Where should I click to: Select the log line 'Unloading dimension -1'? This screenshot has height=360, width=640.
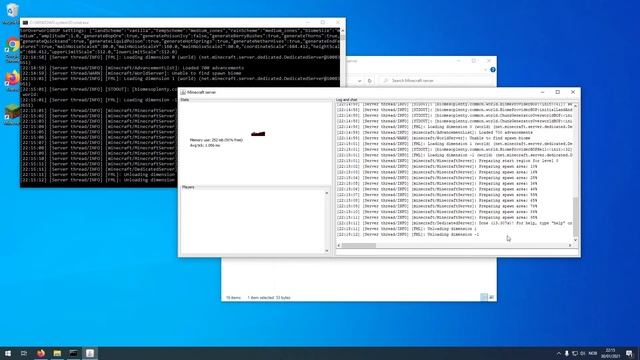click(x=408, y=235)
